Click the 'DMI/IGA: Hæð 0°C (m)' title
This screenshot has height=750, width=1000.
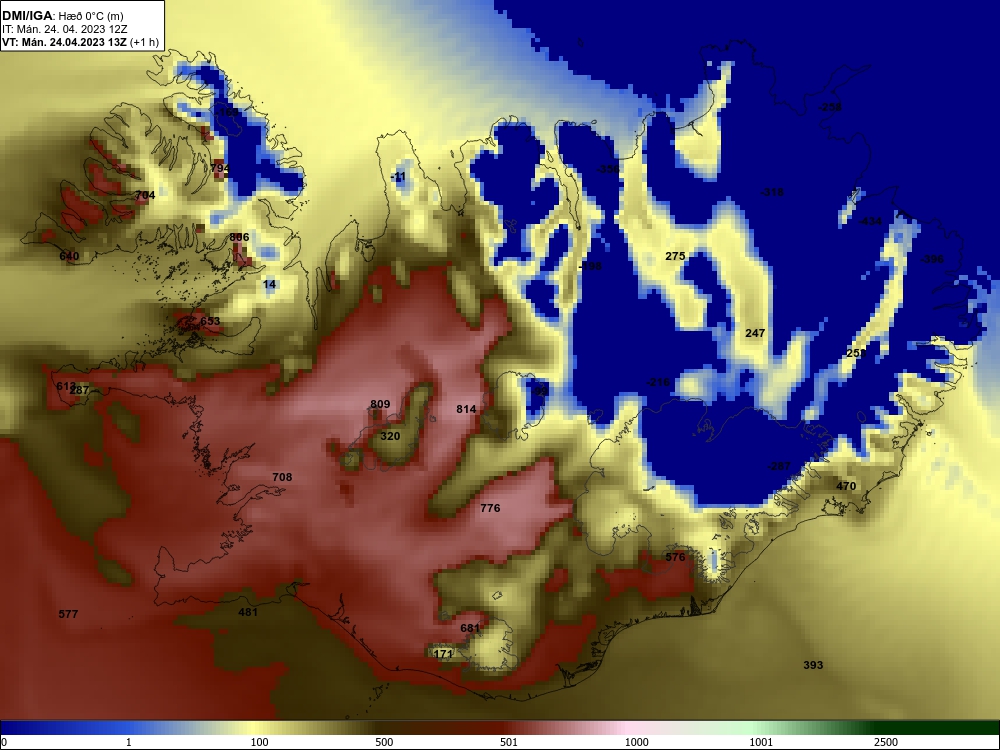62,16
